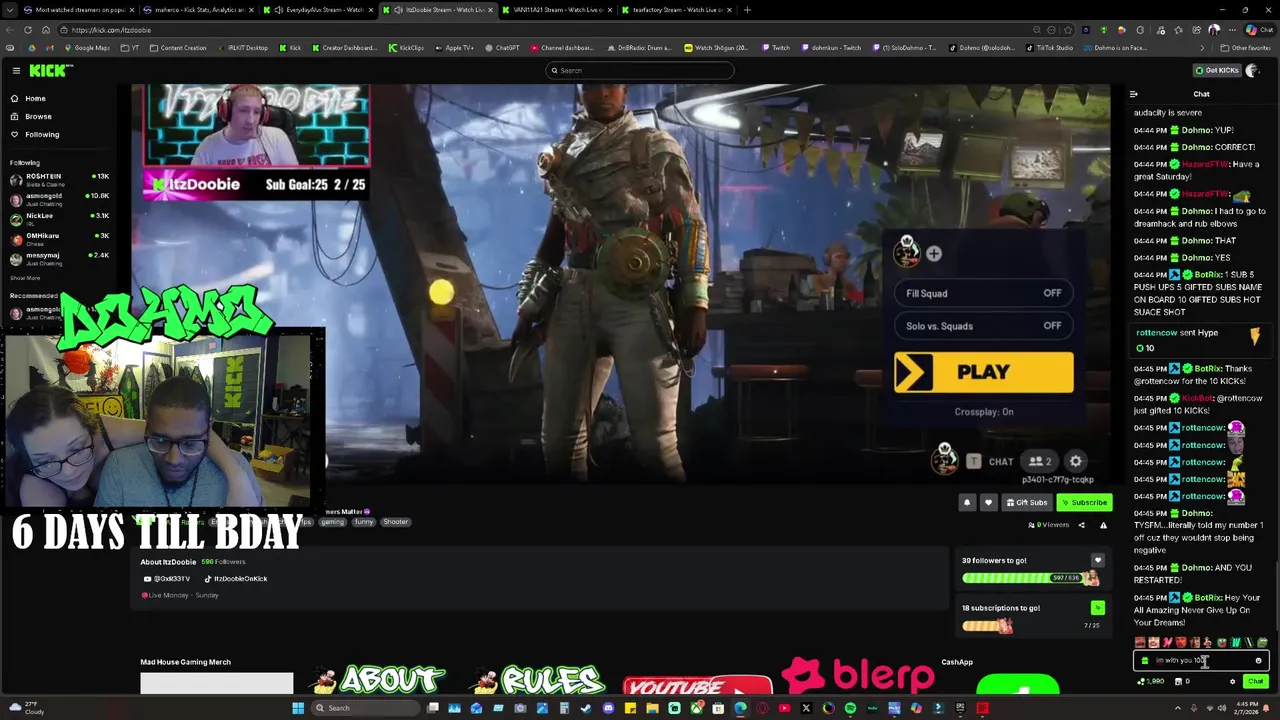Screen dimensions: 1280x720
Task: Expand Show more in the following list
Action: pos(25,278)
